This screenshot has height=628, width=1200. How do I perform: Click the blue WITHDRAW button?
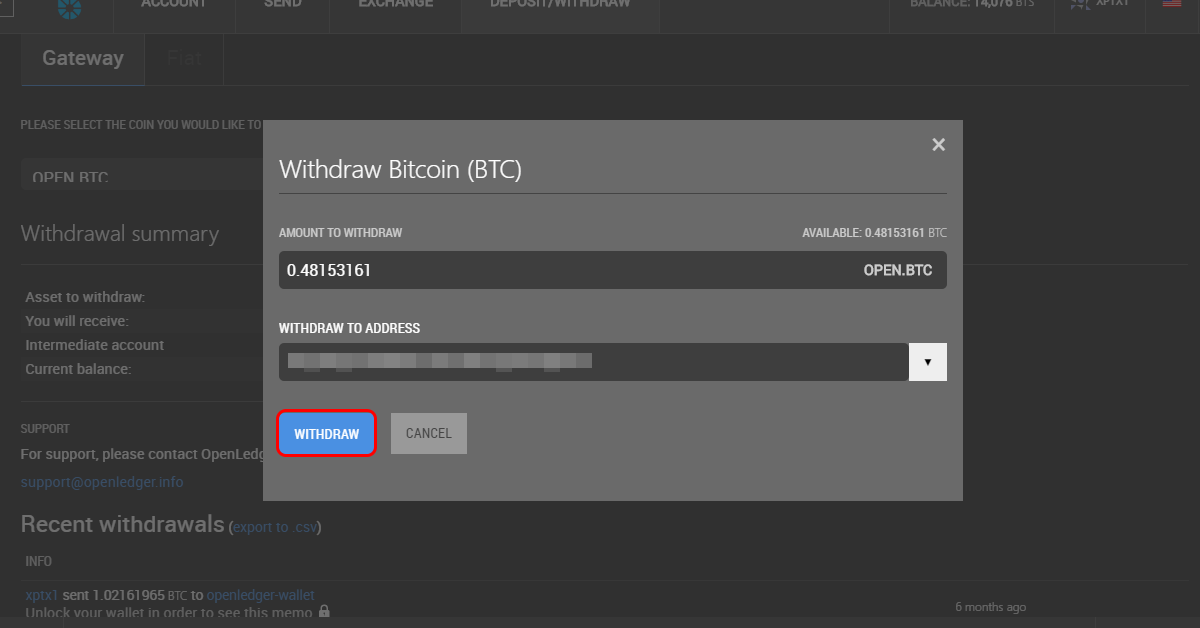tap(327, 434)
